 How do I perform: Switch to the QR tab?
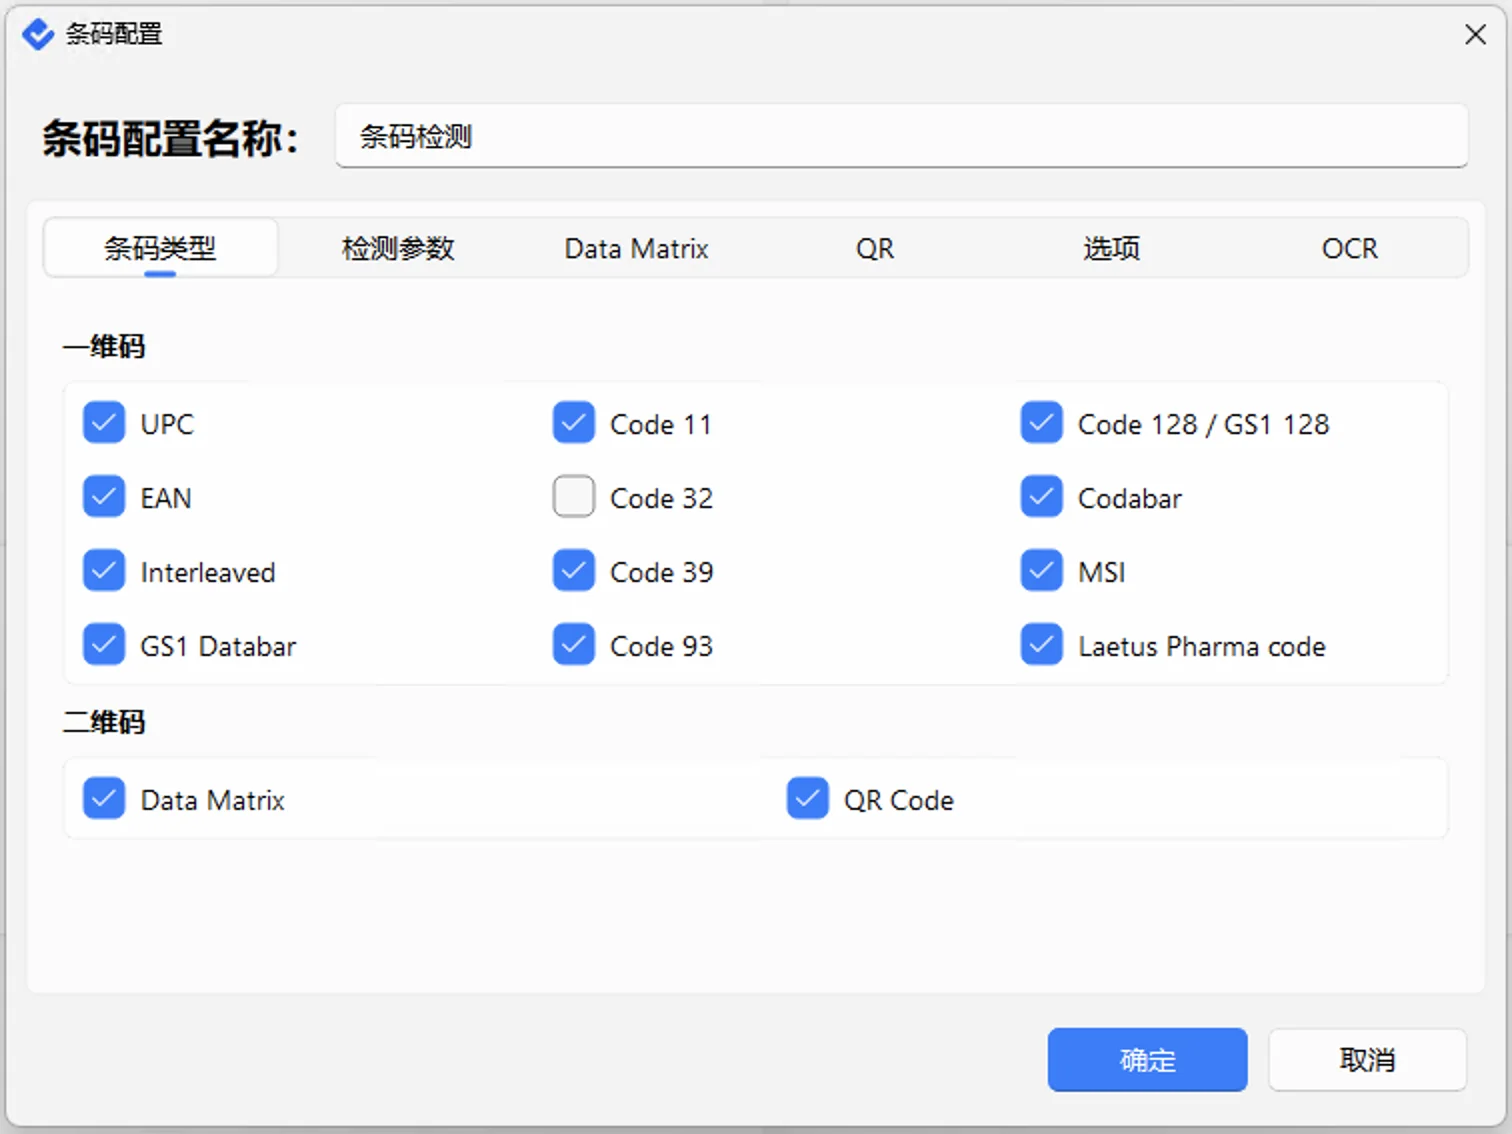point(875,248)
